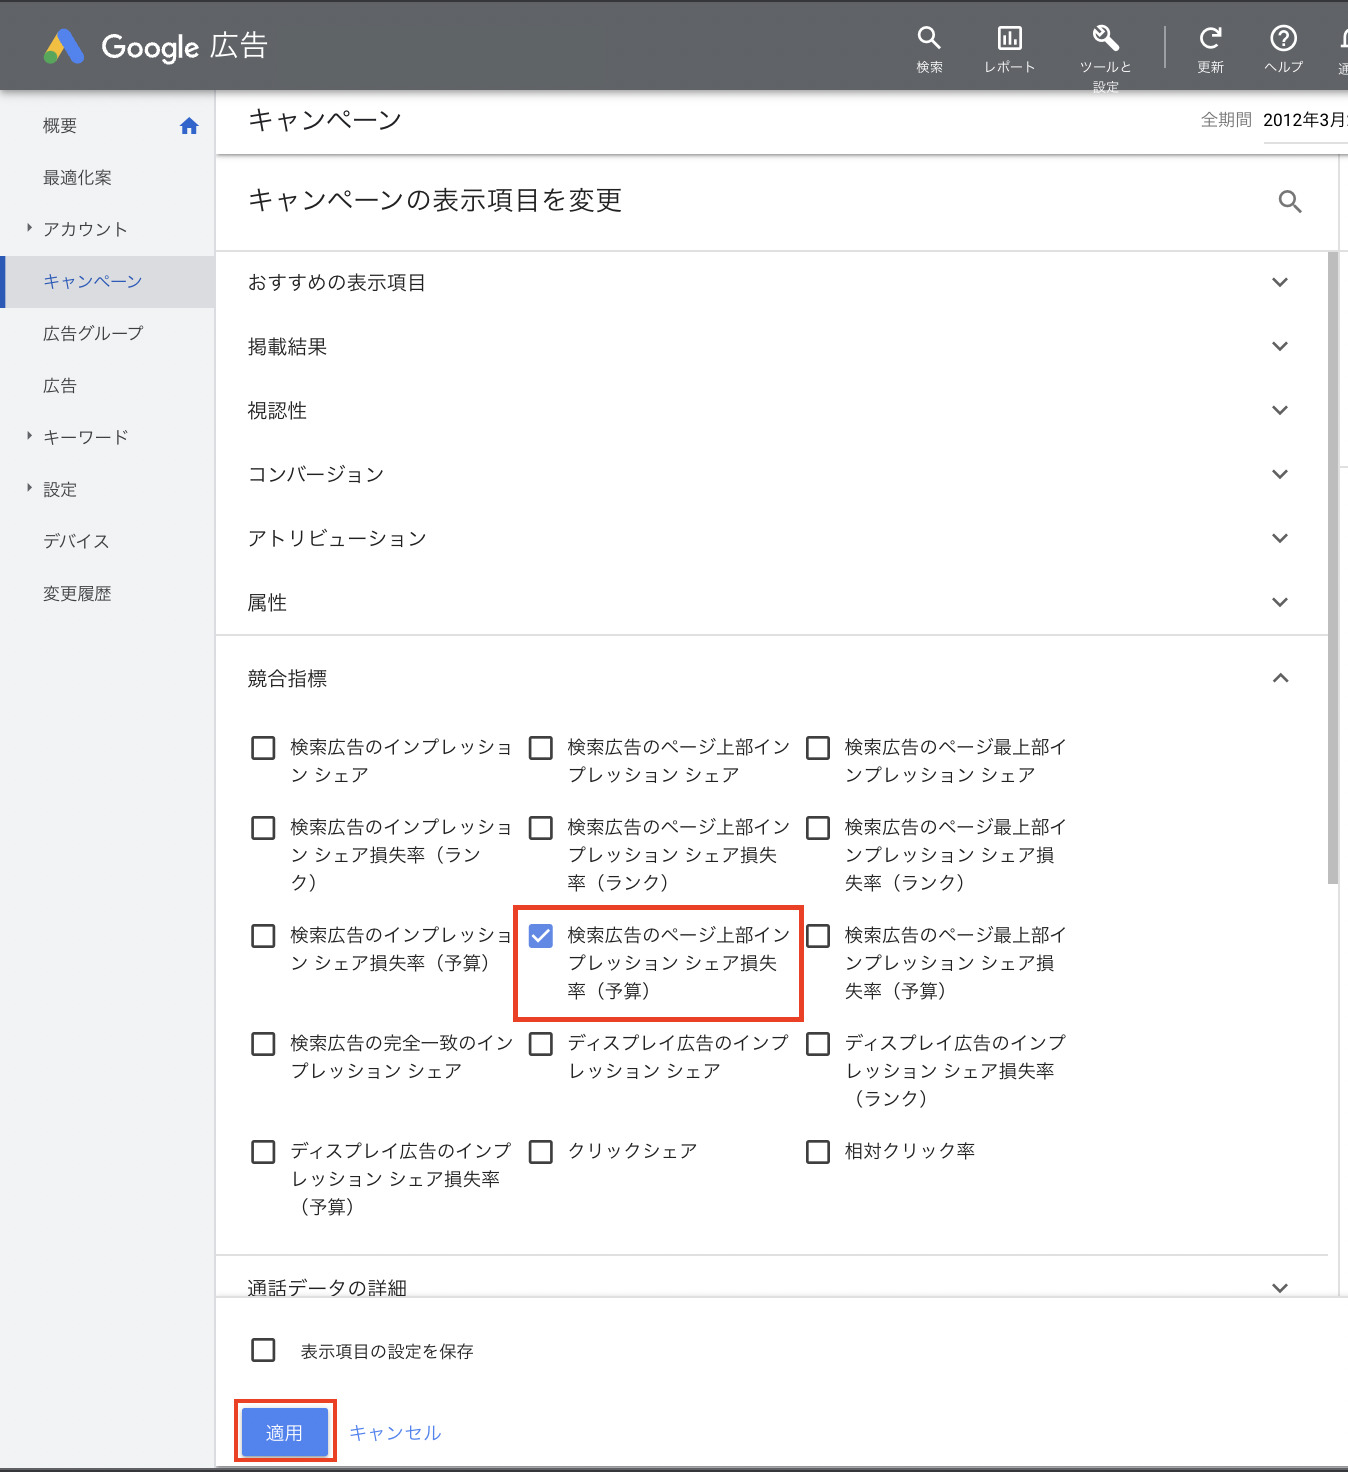
Task: Enable the クリックシェア checkbox
Action: click(541, 1152)
